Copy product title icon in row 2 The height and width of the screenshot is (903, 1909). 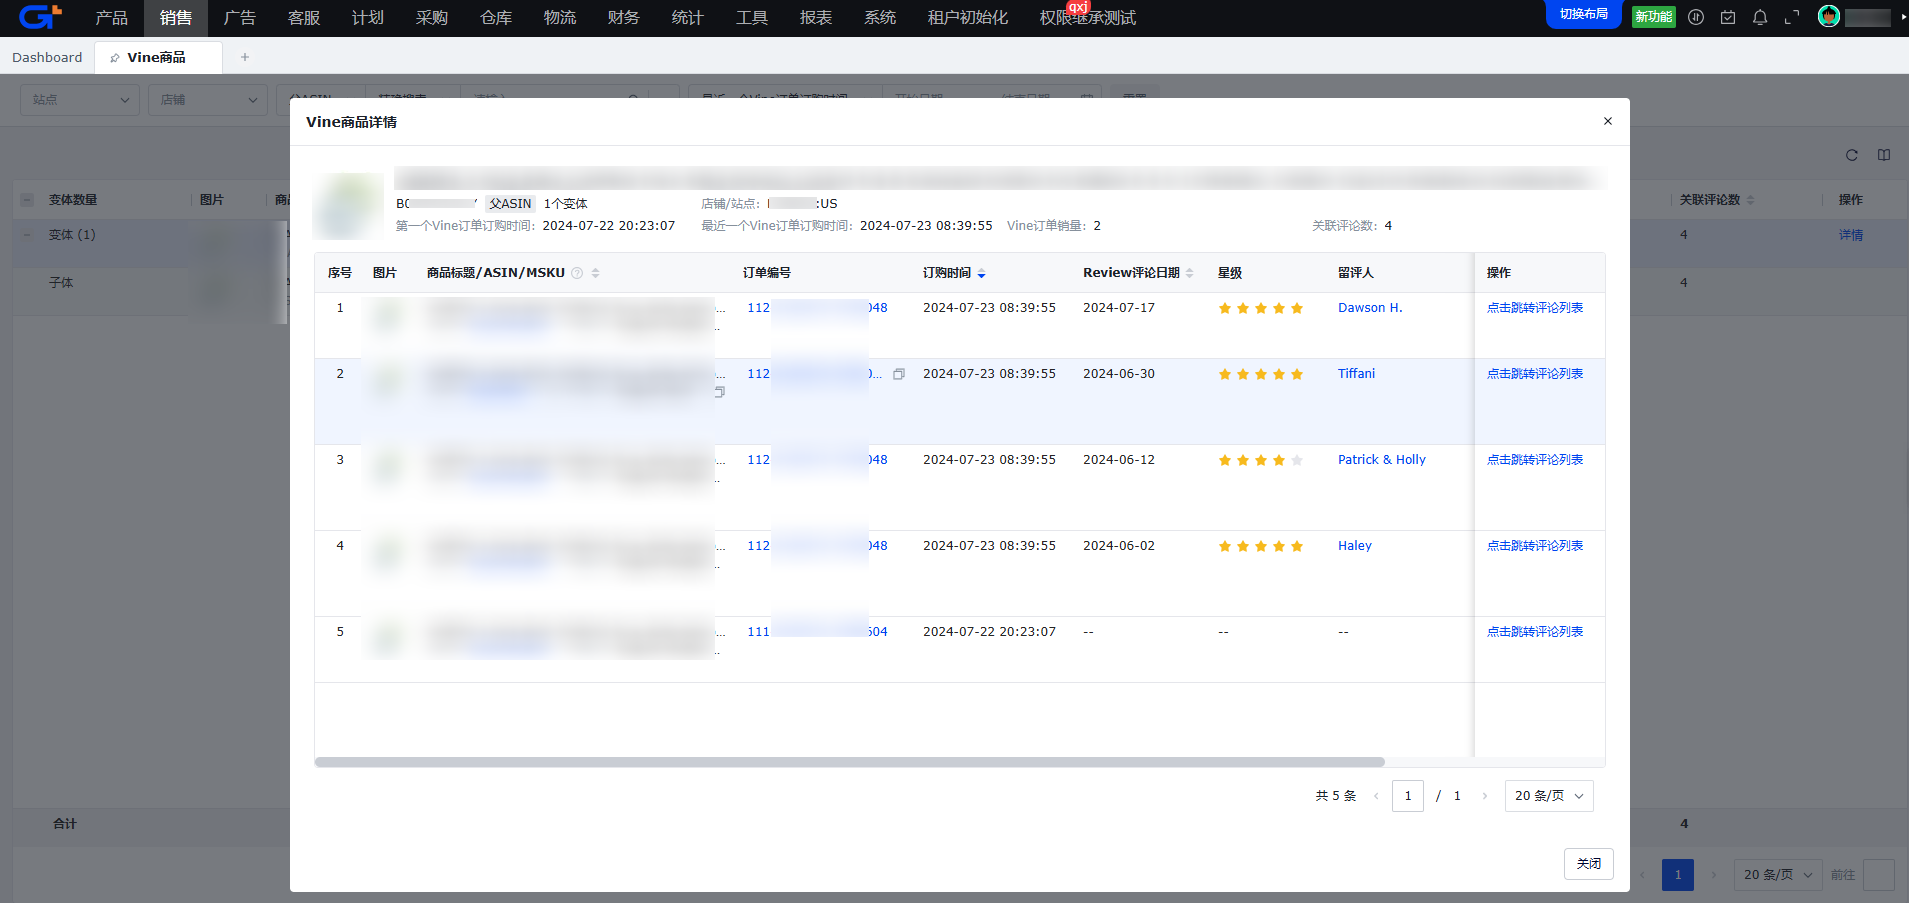tap(720, 392)
